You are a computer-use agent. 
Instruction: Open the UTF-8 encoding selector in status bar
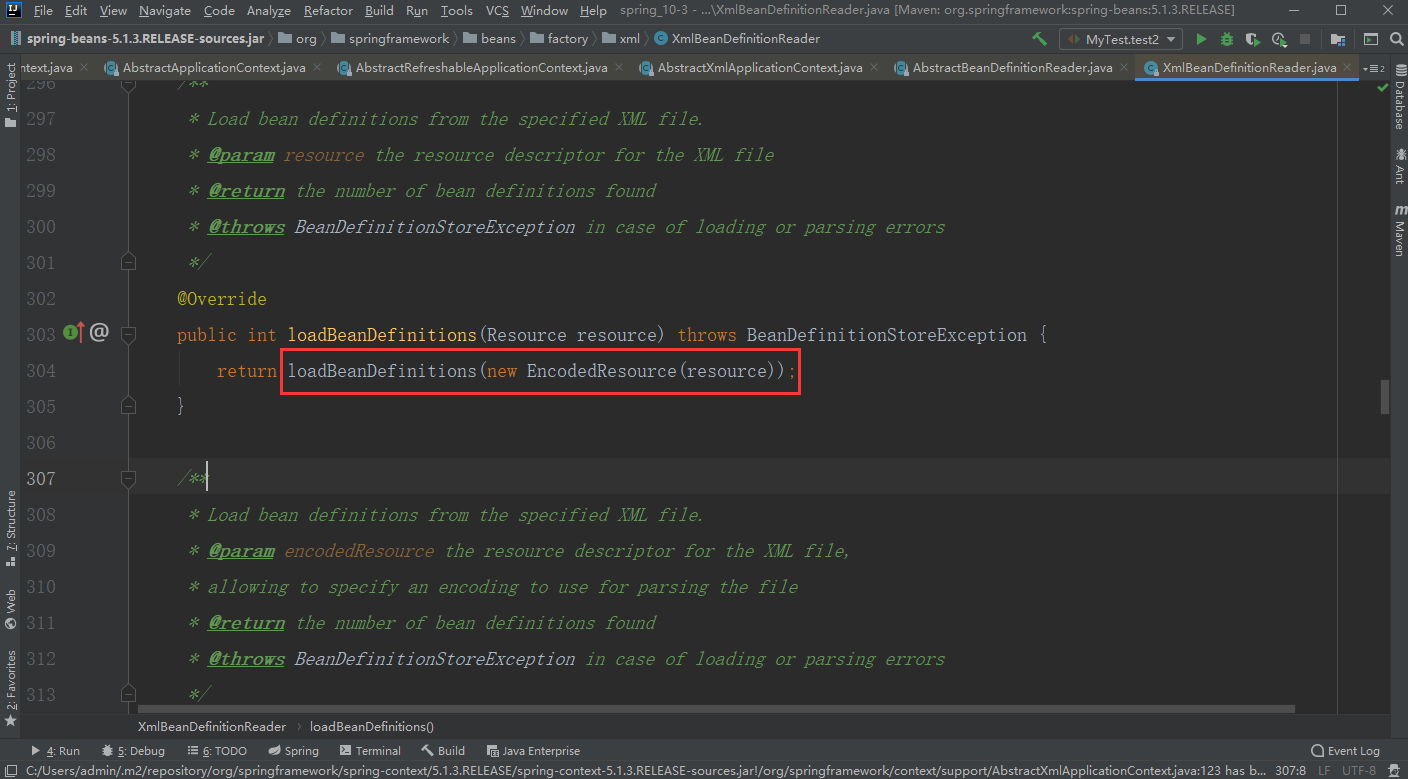1357,771
